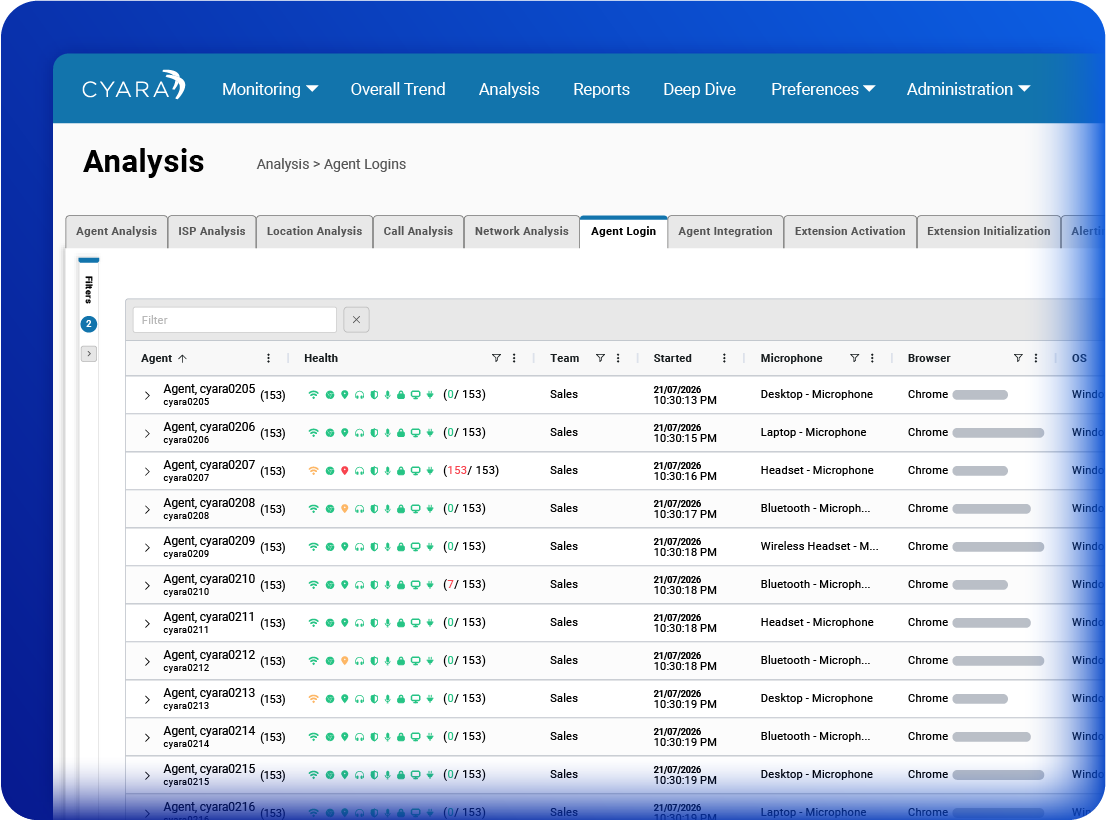Switch to the Extension Activation tab
Image resolution: width=1107 pixels, height=821 pixels.
(850, 232)
